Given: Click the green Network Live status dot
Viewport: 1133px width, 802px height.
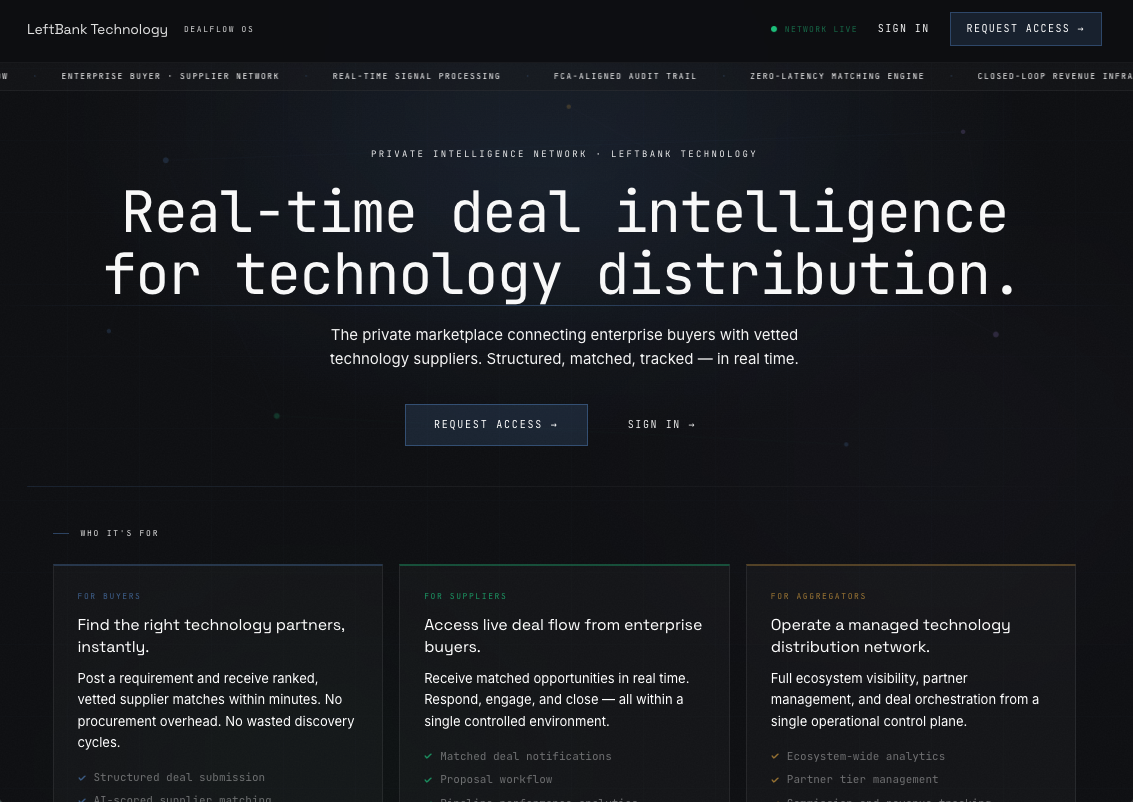Looking at the screenshot, I should point(774,29).
